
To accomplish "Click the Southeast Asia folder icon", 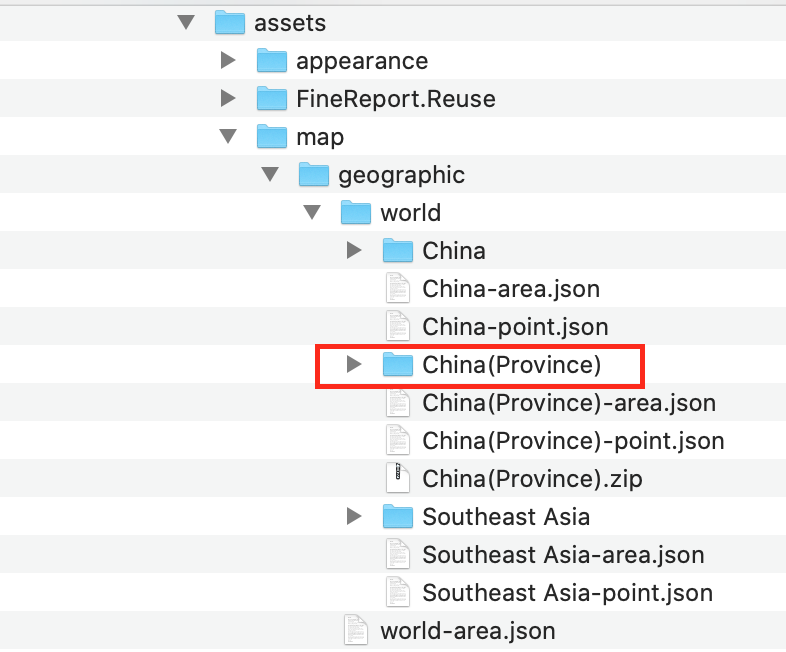I will click(x=398, y=517).
